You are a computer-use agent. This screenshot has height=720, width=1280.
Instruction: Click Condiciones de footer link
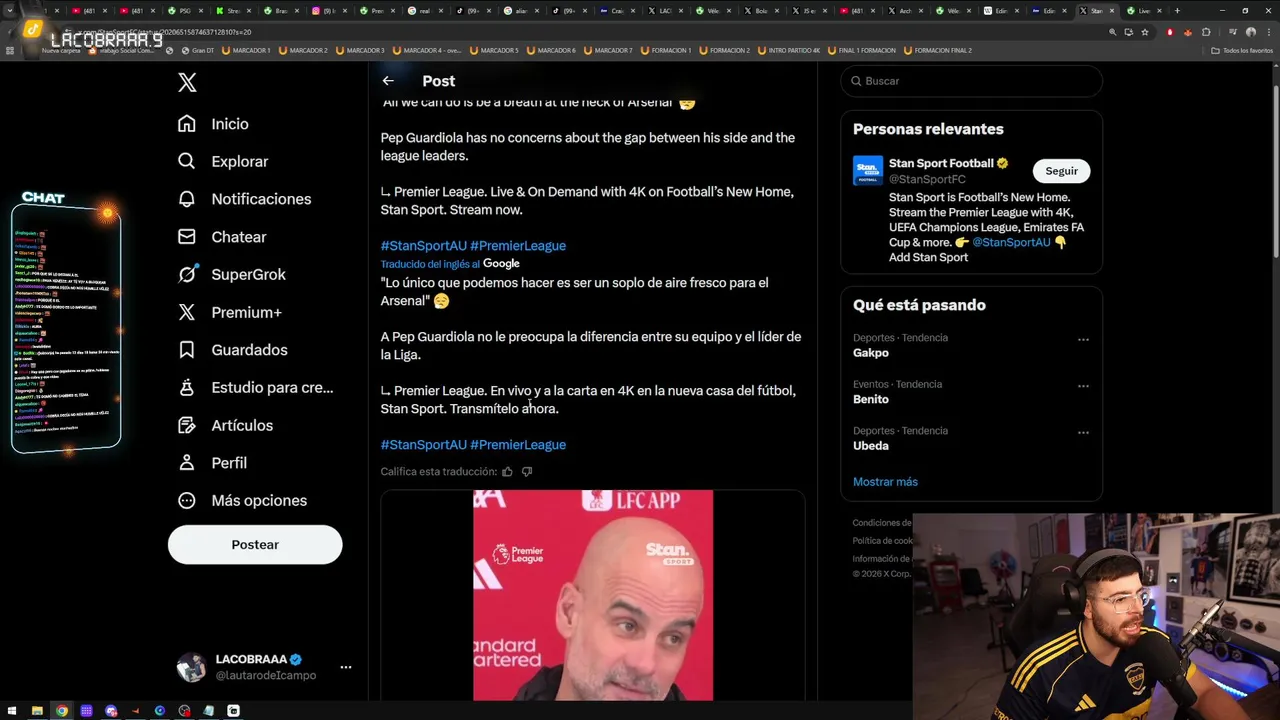coord(882,523)
